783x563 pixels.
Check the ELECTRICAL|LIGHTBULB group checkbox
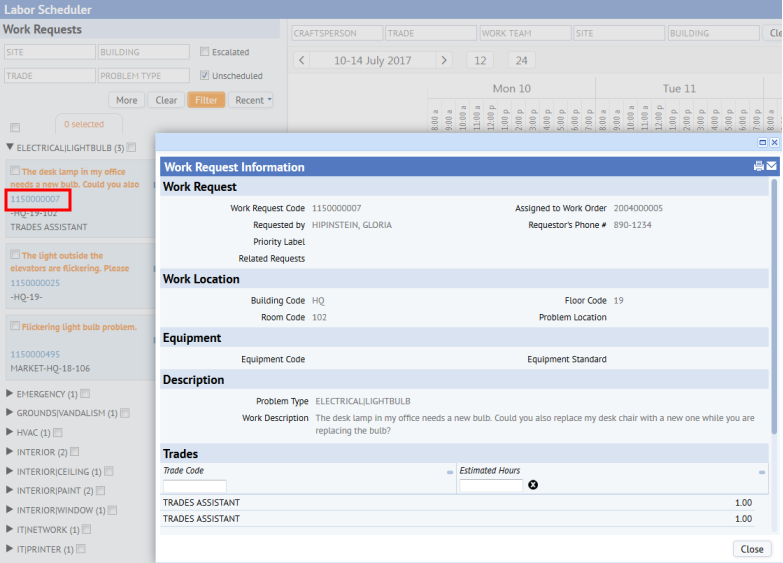(x=132, y=147)
